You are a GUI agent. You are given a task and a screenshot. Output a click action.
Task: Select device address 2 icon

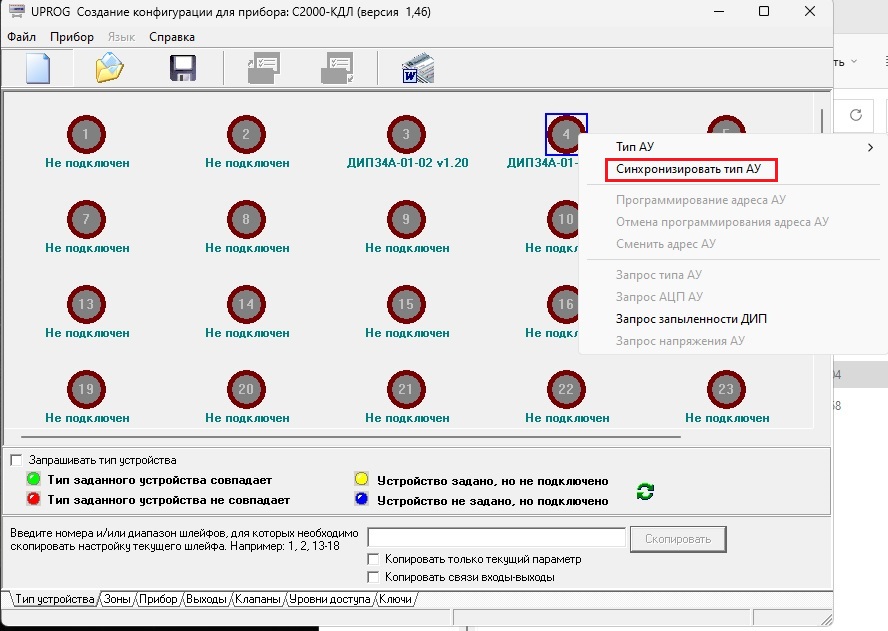tap(246, 134)
